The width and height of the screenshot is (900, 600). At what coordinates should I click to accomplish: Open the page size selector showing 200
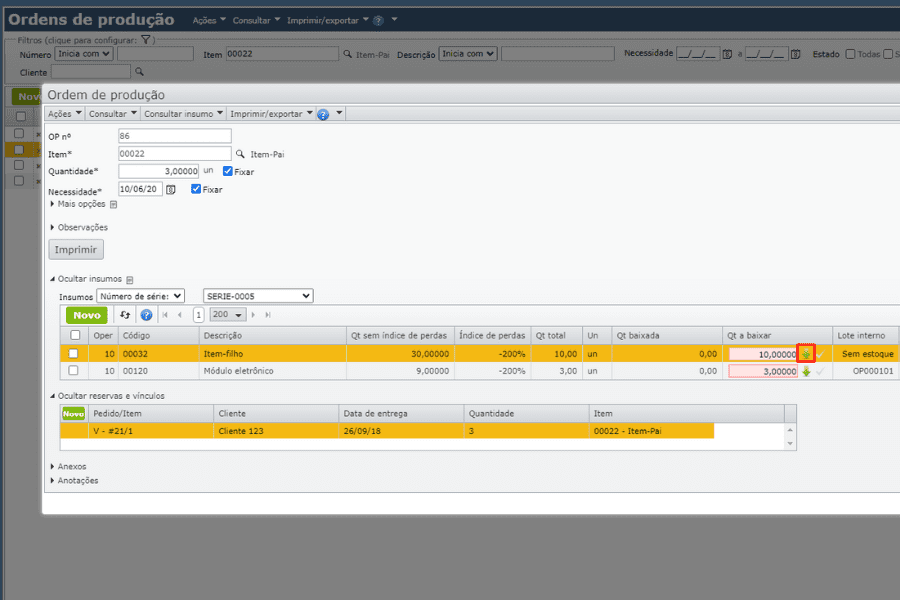click(x=226, y=315)
